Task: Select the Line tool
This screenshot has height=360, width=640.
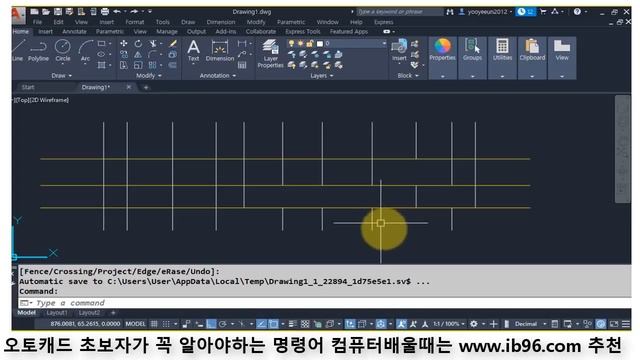Action: click(x=18, y=50)
